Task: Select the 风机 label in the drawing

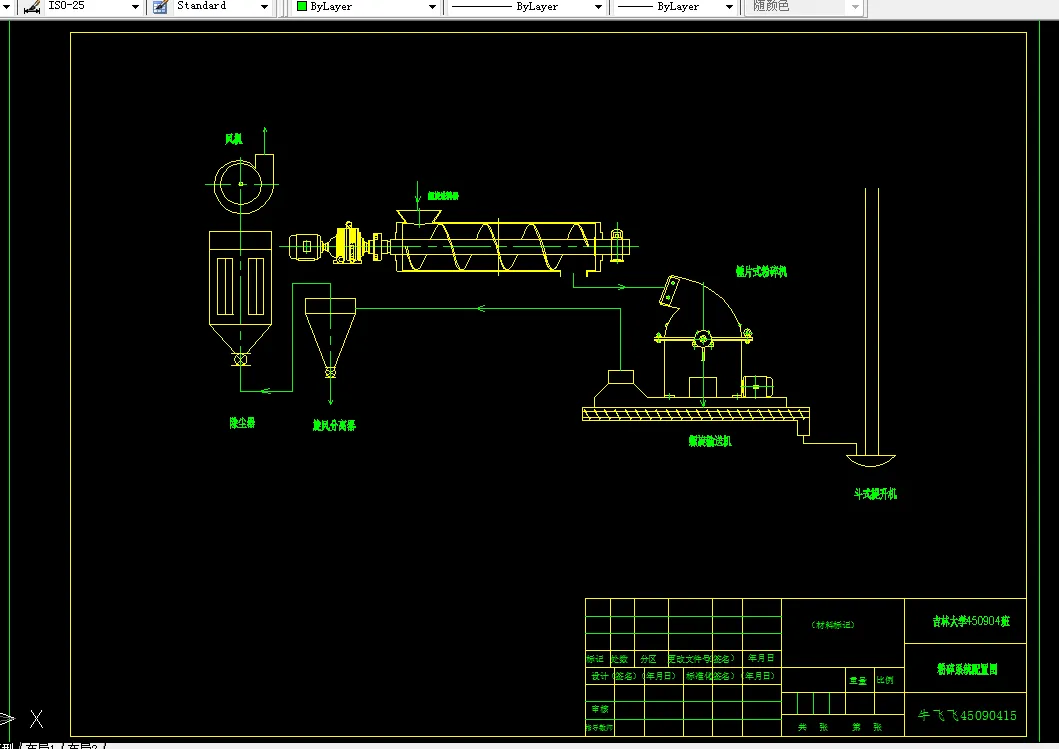Action: [234, 139]
